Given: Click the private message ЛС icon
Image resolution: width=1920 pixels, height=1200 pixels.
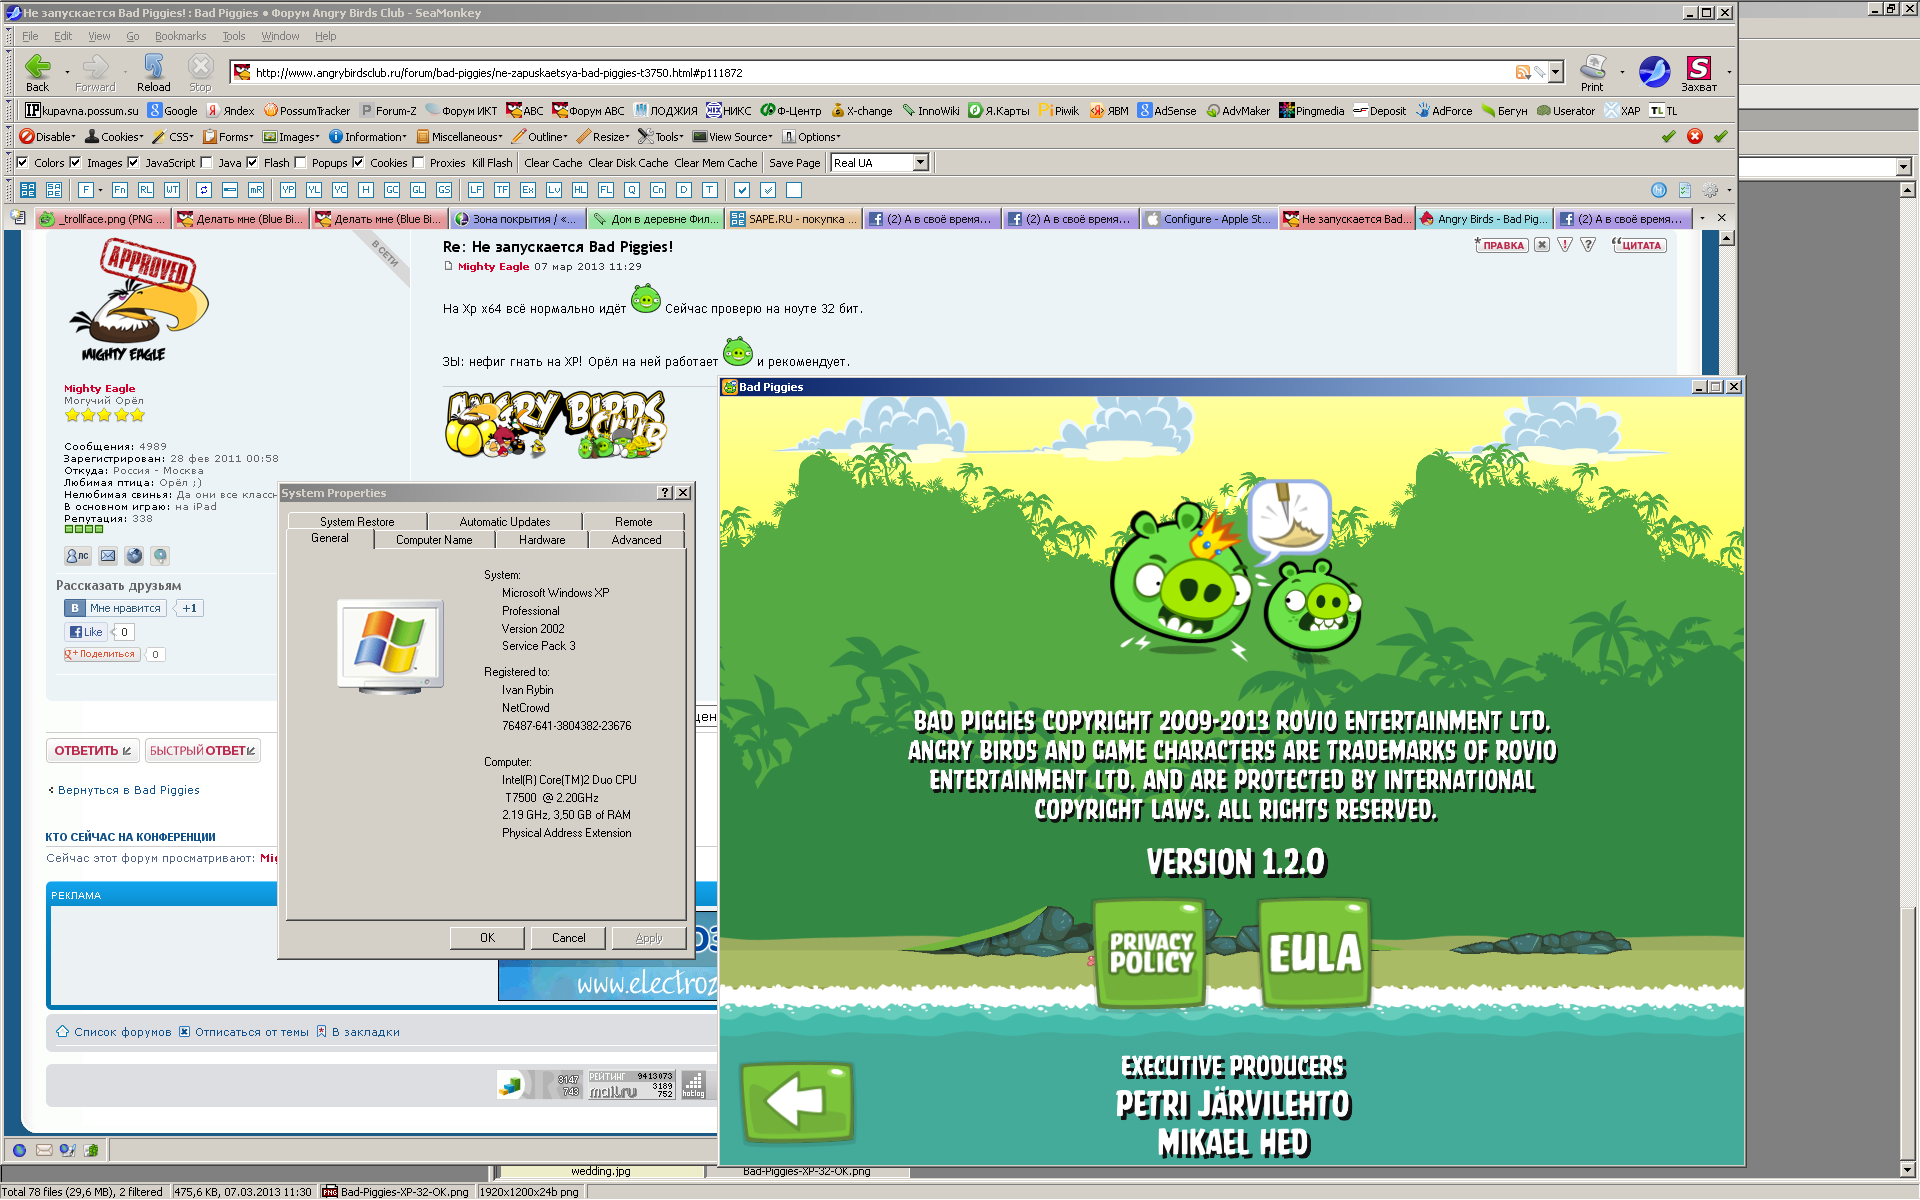Looking at the screenshot, I should click(x=77, y=556).
